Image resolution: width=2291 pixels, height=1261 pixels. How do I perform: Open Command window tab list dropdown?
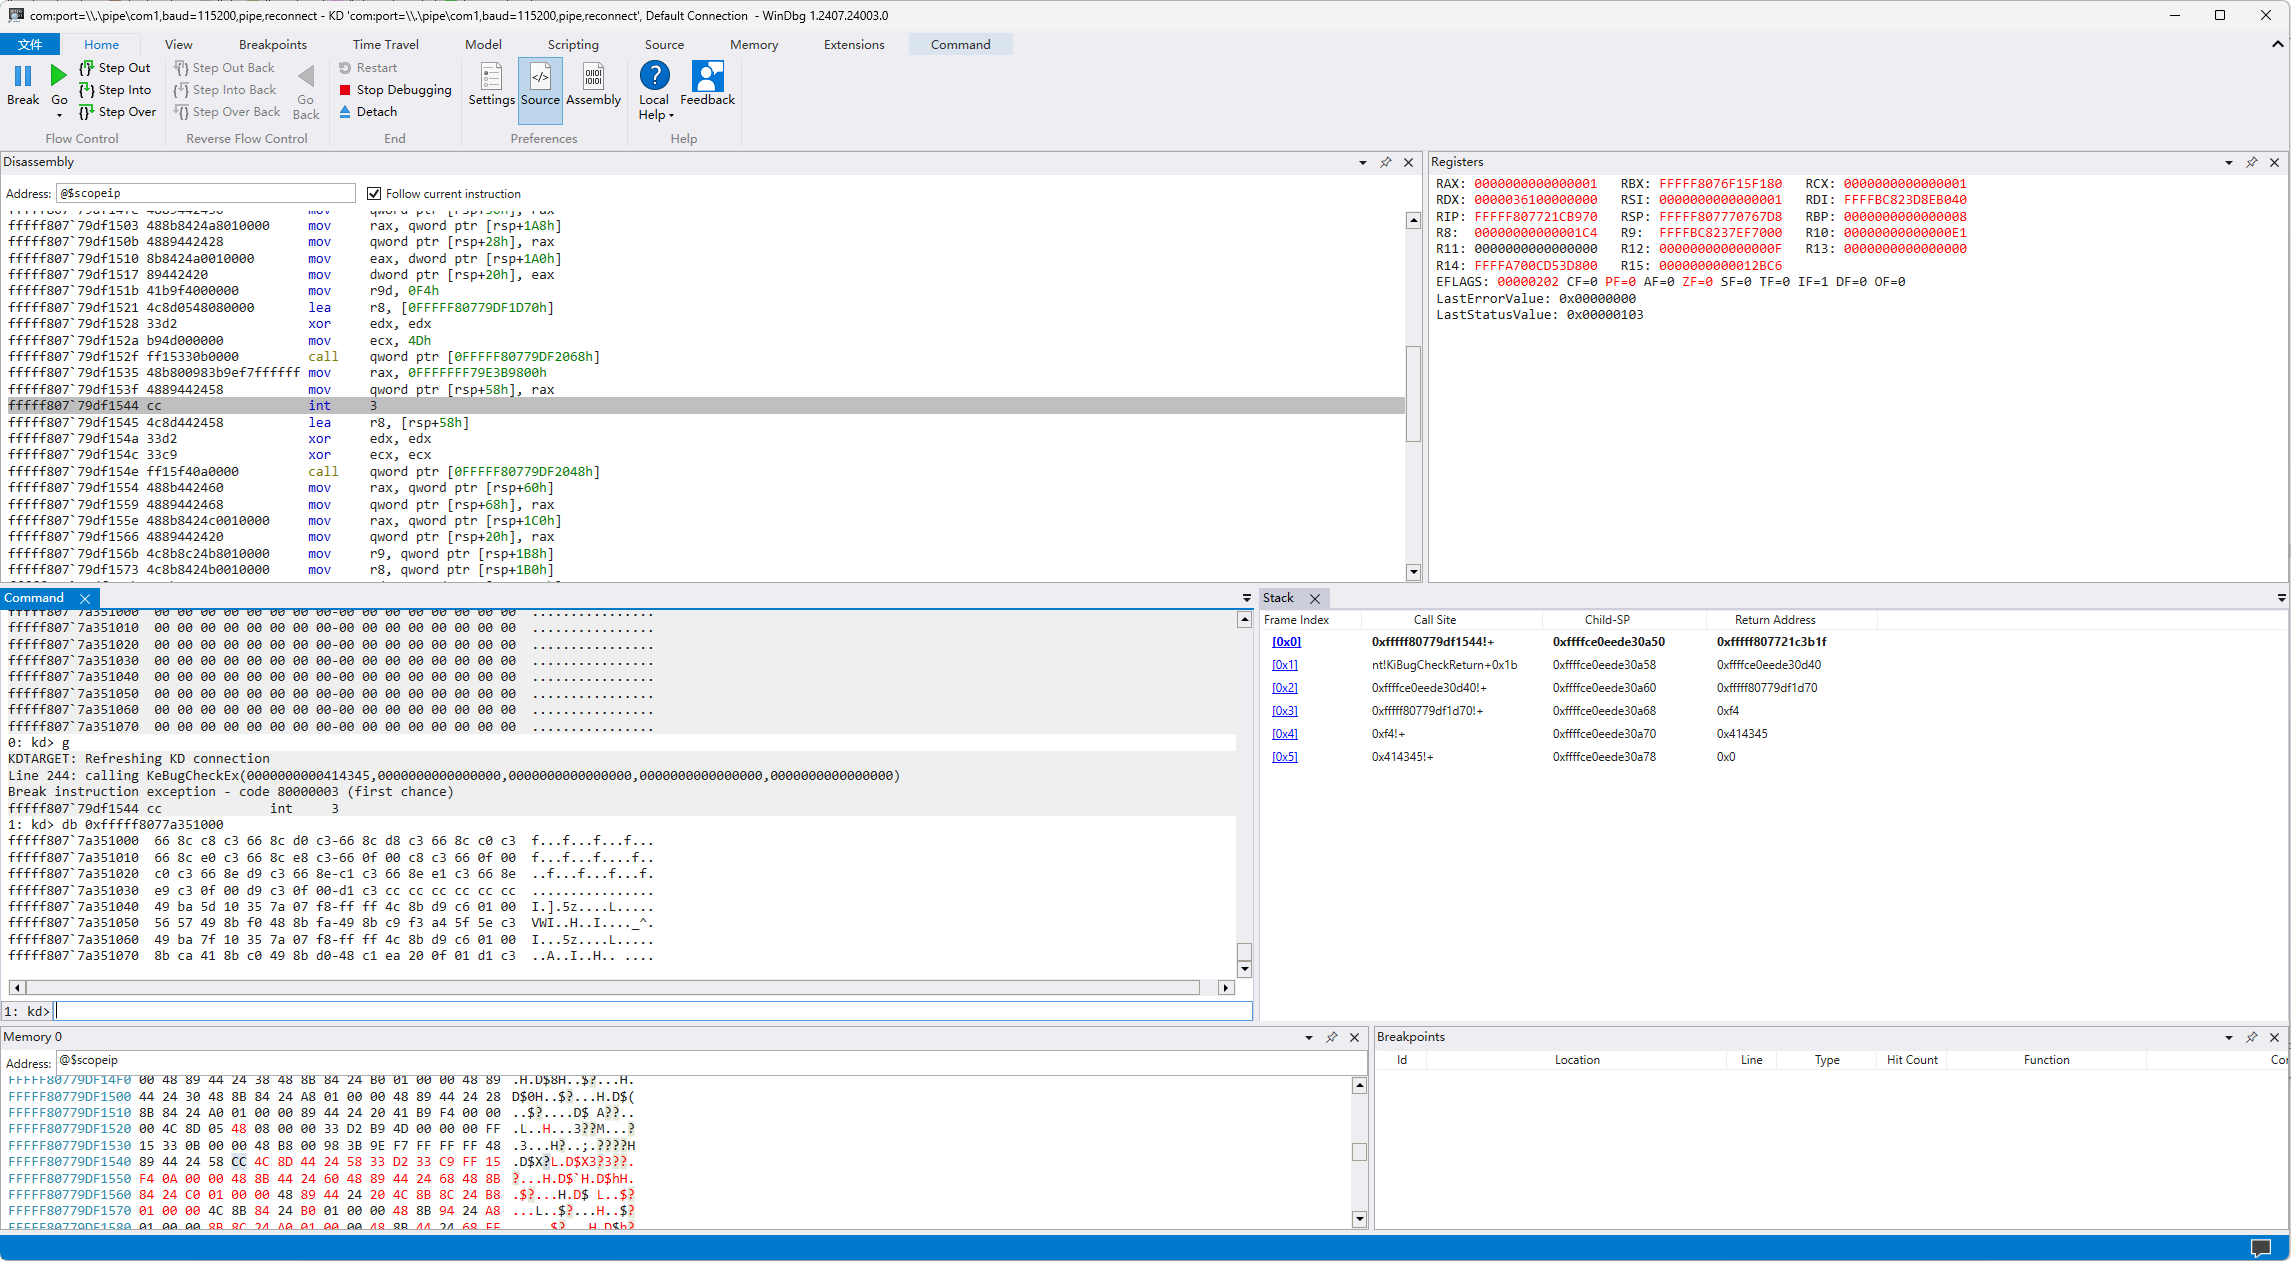tap(1246, 598)
